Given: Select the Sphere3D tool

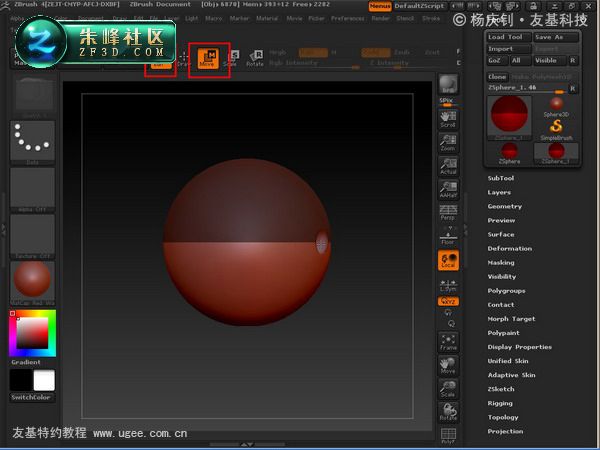Looking at the screenshot, I should [556, 107].
